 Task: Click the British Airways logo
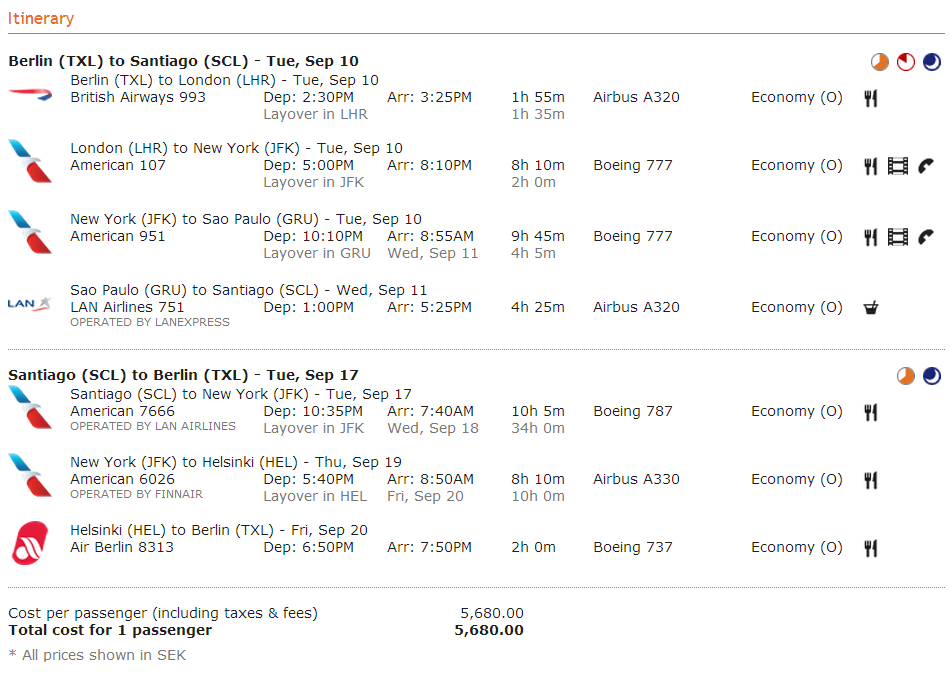click(30, 93)
